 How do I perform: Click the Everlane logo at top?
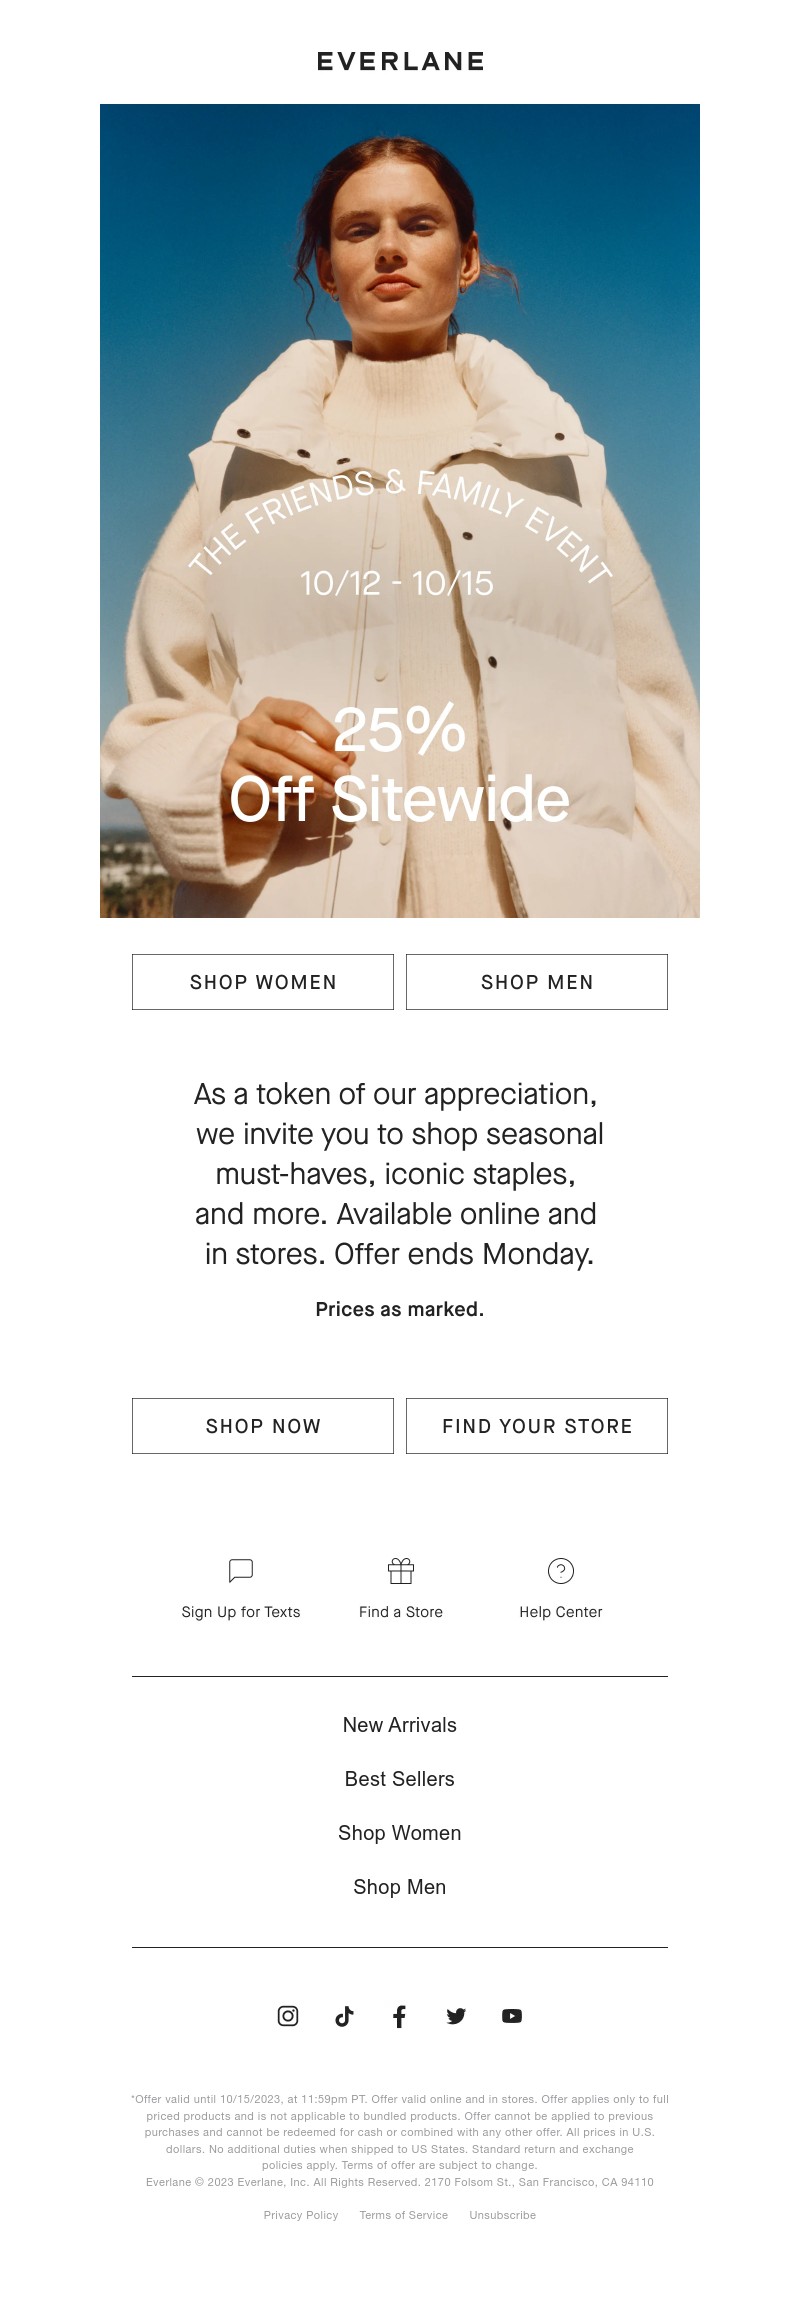tap(400, 61)
